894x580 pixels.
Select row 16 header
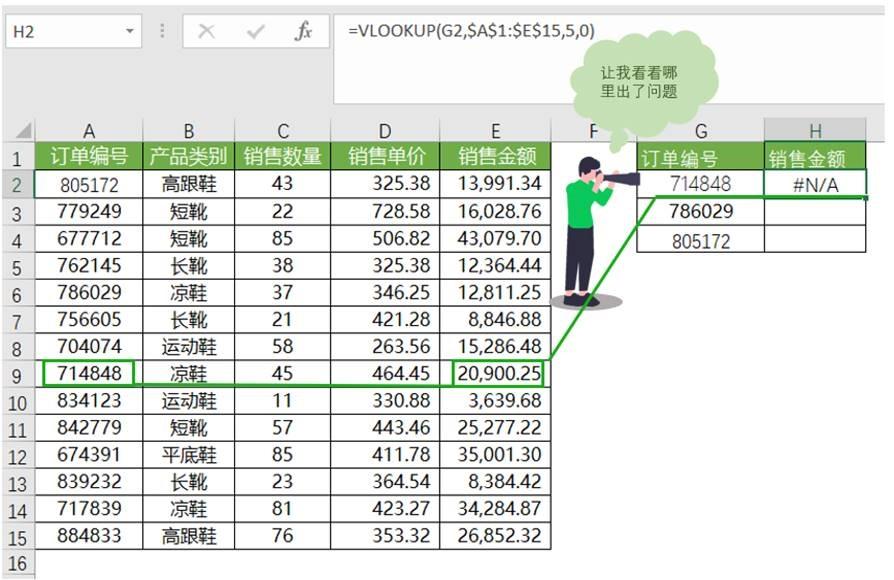(17, 563)
